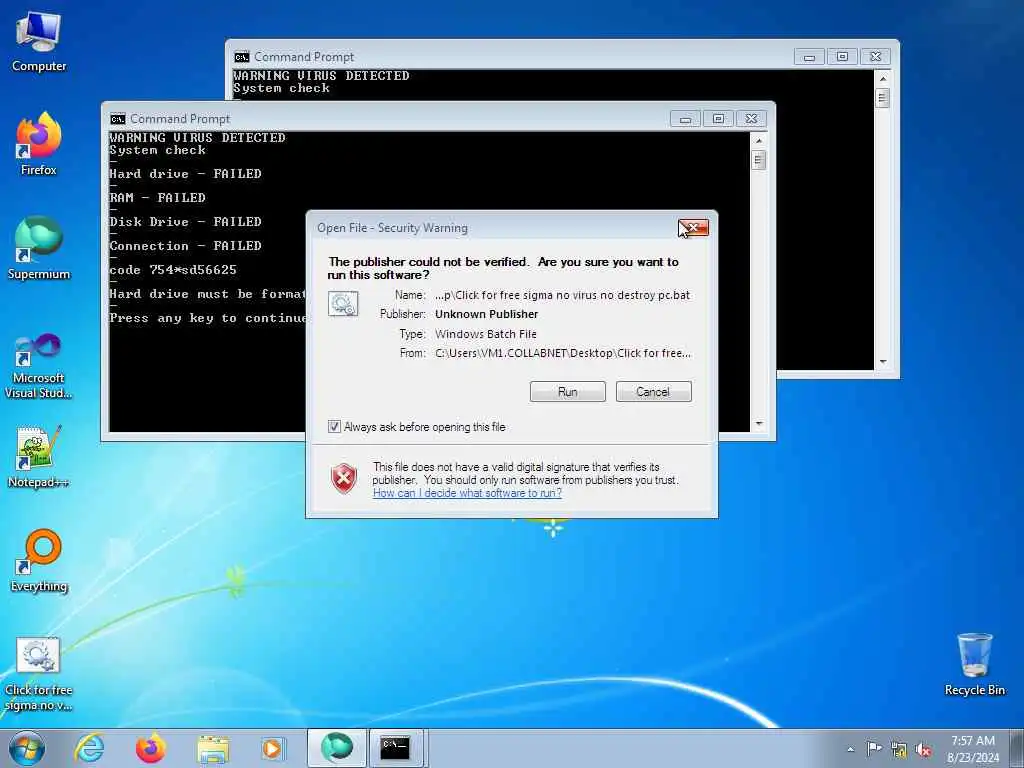This screenshot has height=768, width=1024.
Task: Click the back Command Prompt scrollbar down arrow
Action: [883, 362]
